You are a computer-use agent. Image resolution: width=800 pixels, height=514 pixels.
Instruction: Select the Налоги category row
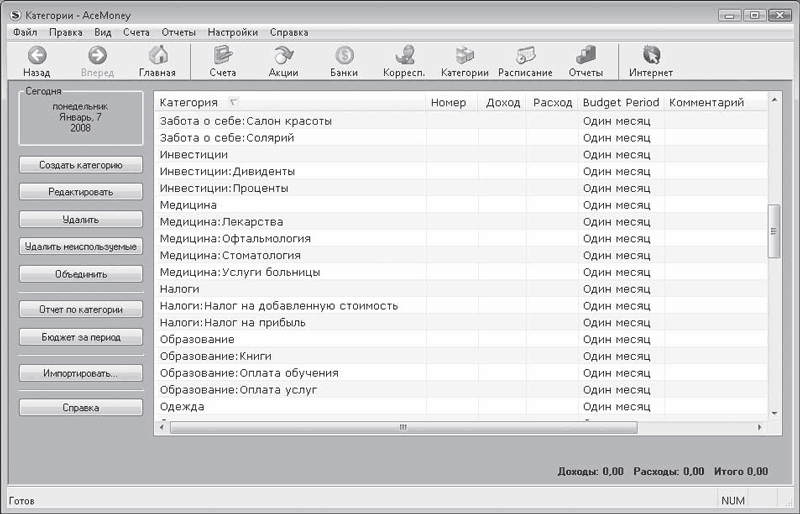[461, 289]
